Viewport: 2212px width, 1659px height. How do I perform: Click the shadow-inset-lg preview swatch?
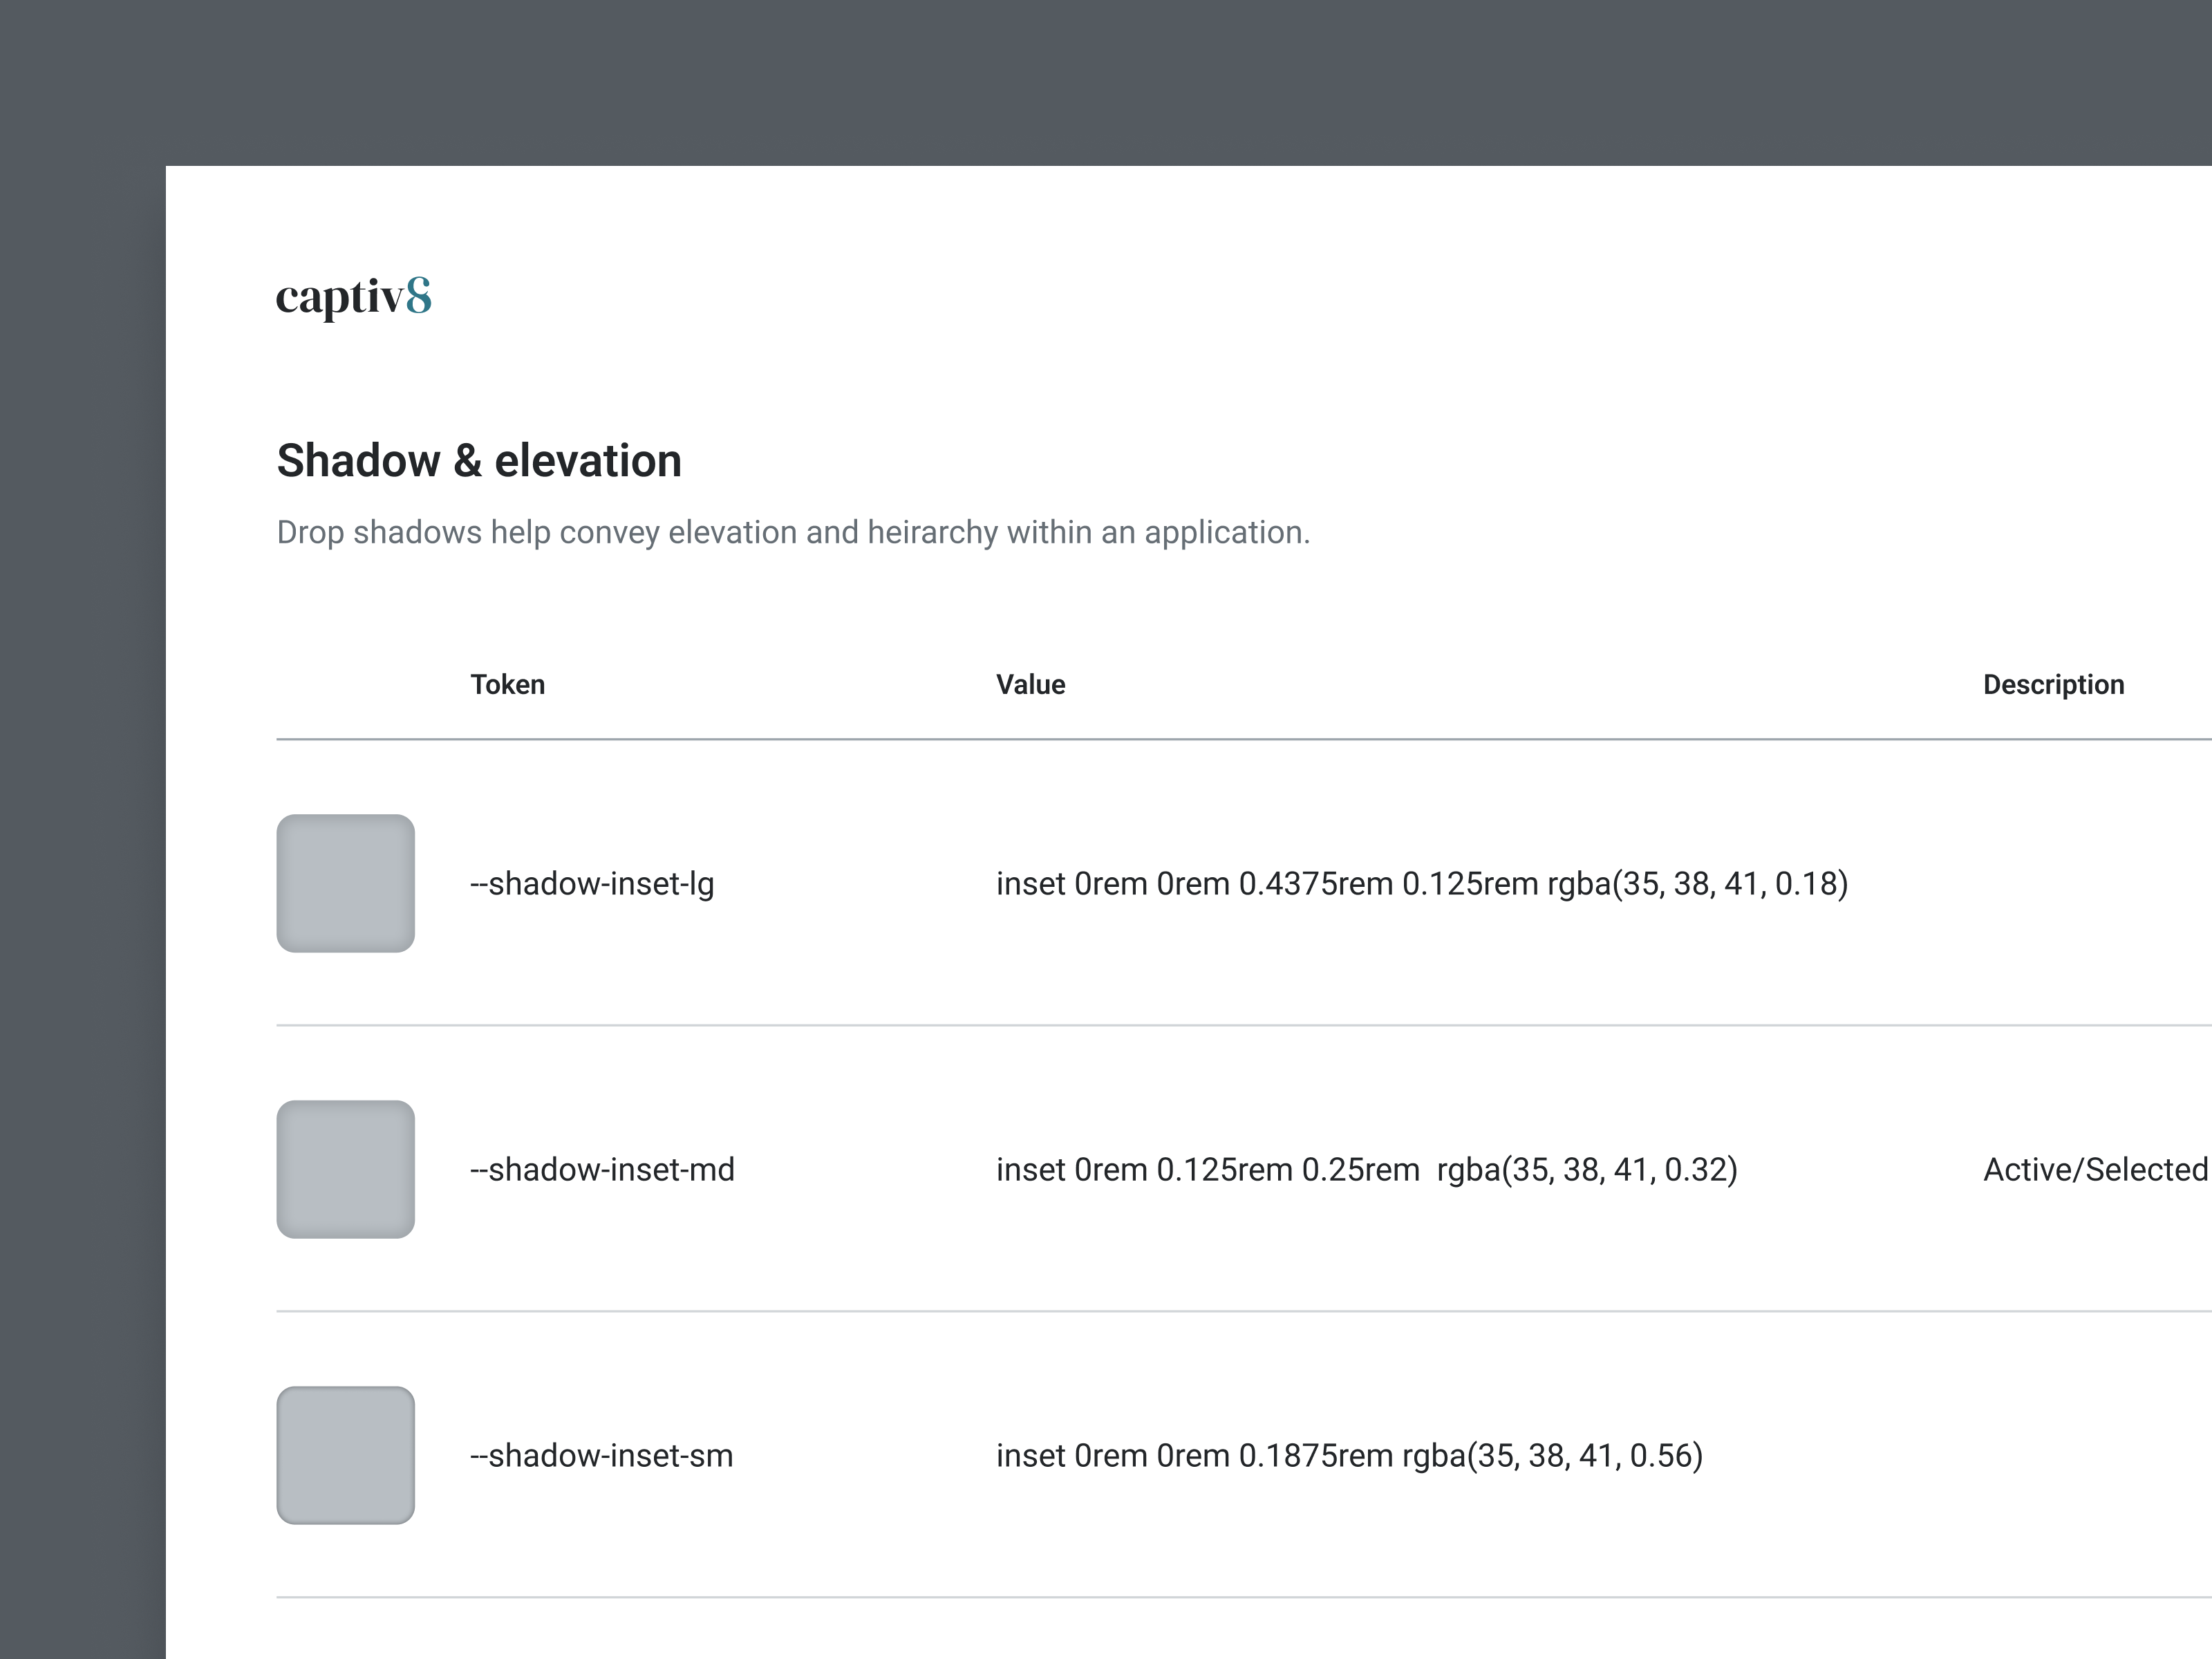(345, 883)
